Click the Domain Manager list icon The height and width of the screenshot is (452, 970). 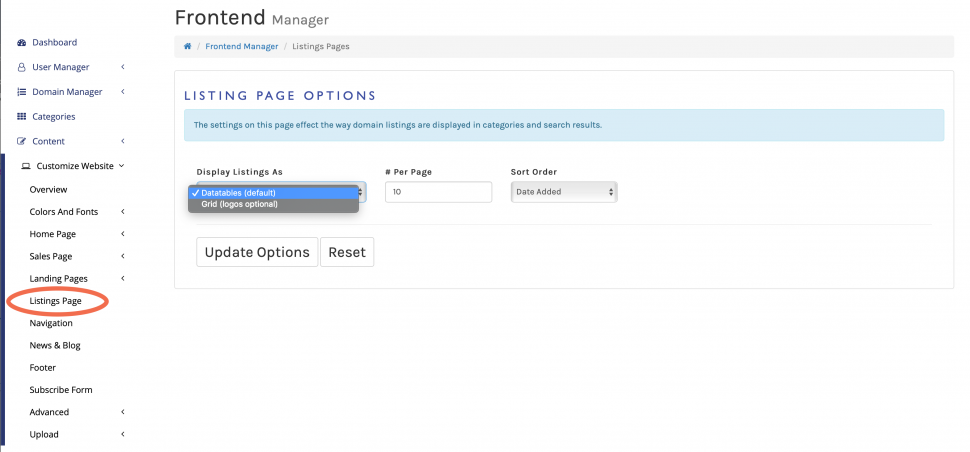pyautogui.click(x=22, y=92)
